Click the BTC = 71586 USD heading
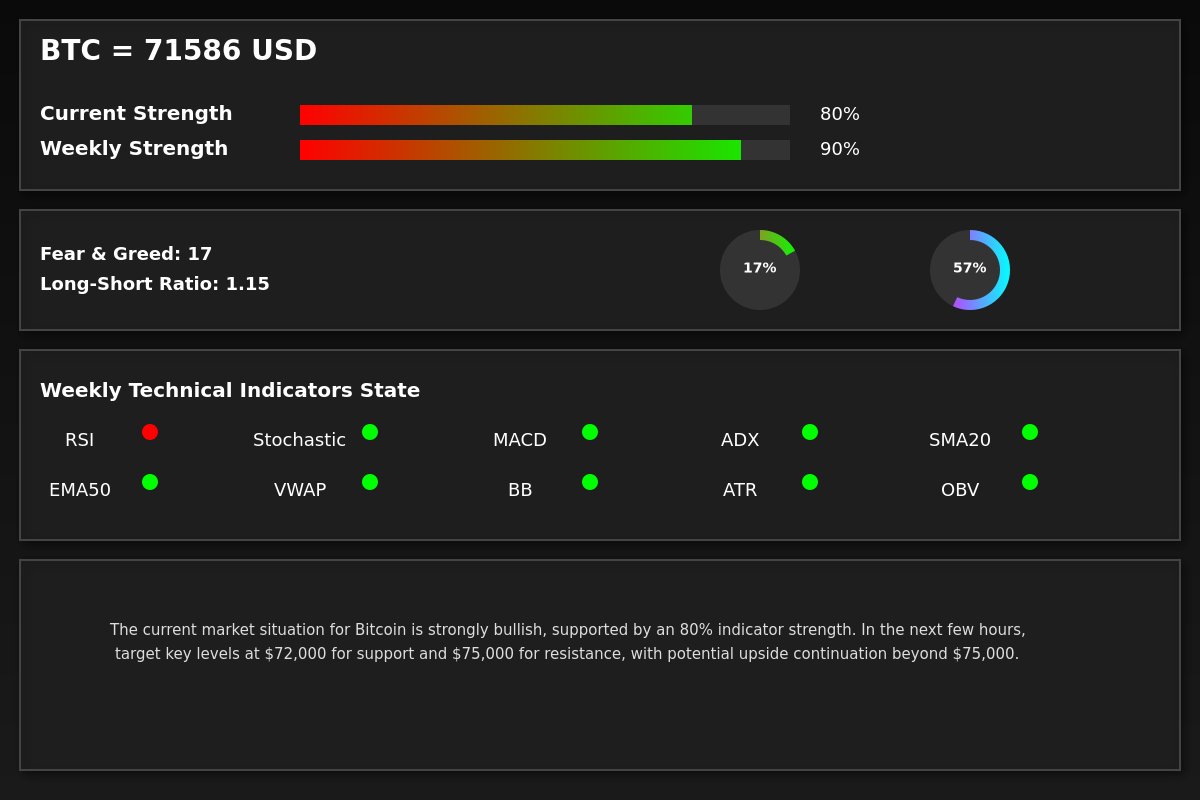Image resolution: width=1200 pixels, height=800 pixels. coord(178,51)
